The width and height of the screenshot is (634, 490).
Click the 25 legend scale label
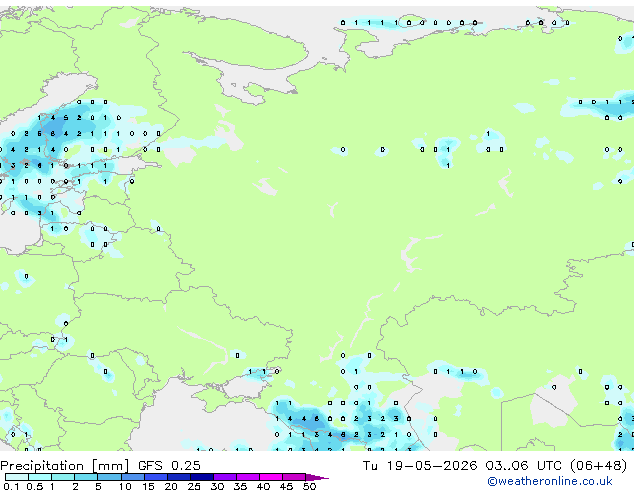(194, 486)
